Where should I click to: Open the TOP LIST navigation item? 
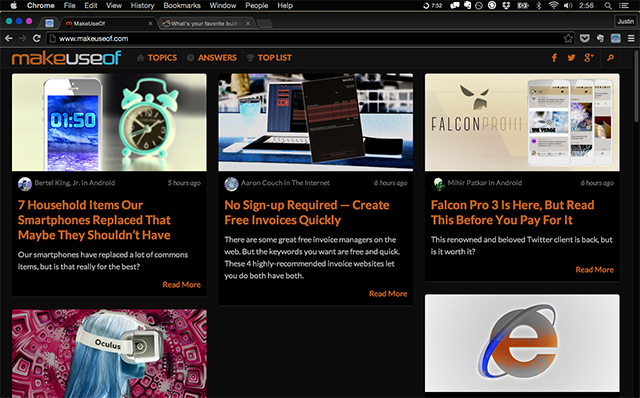click(x=269, y=58)
